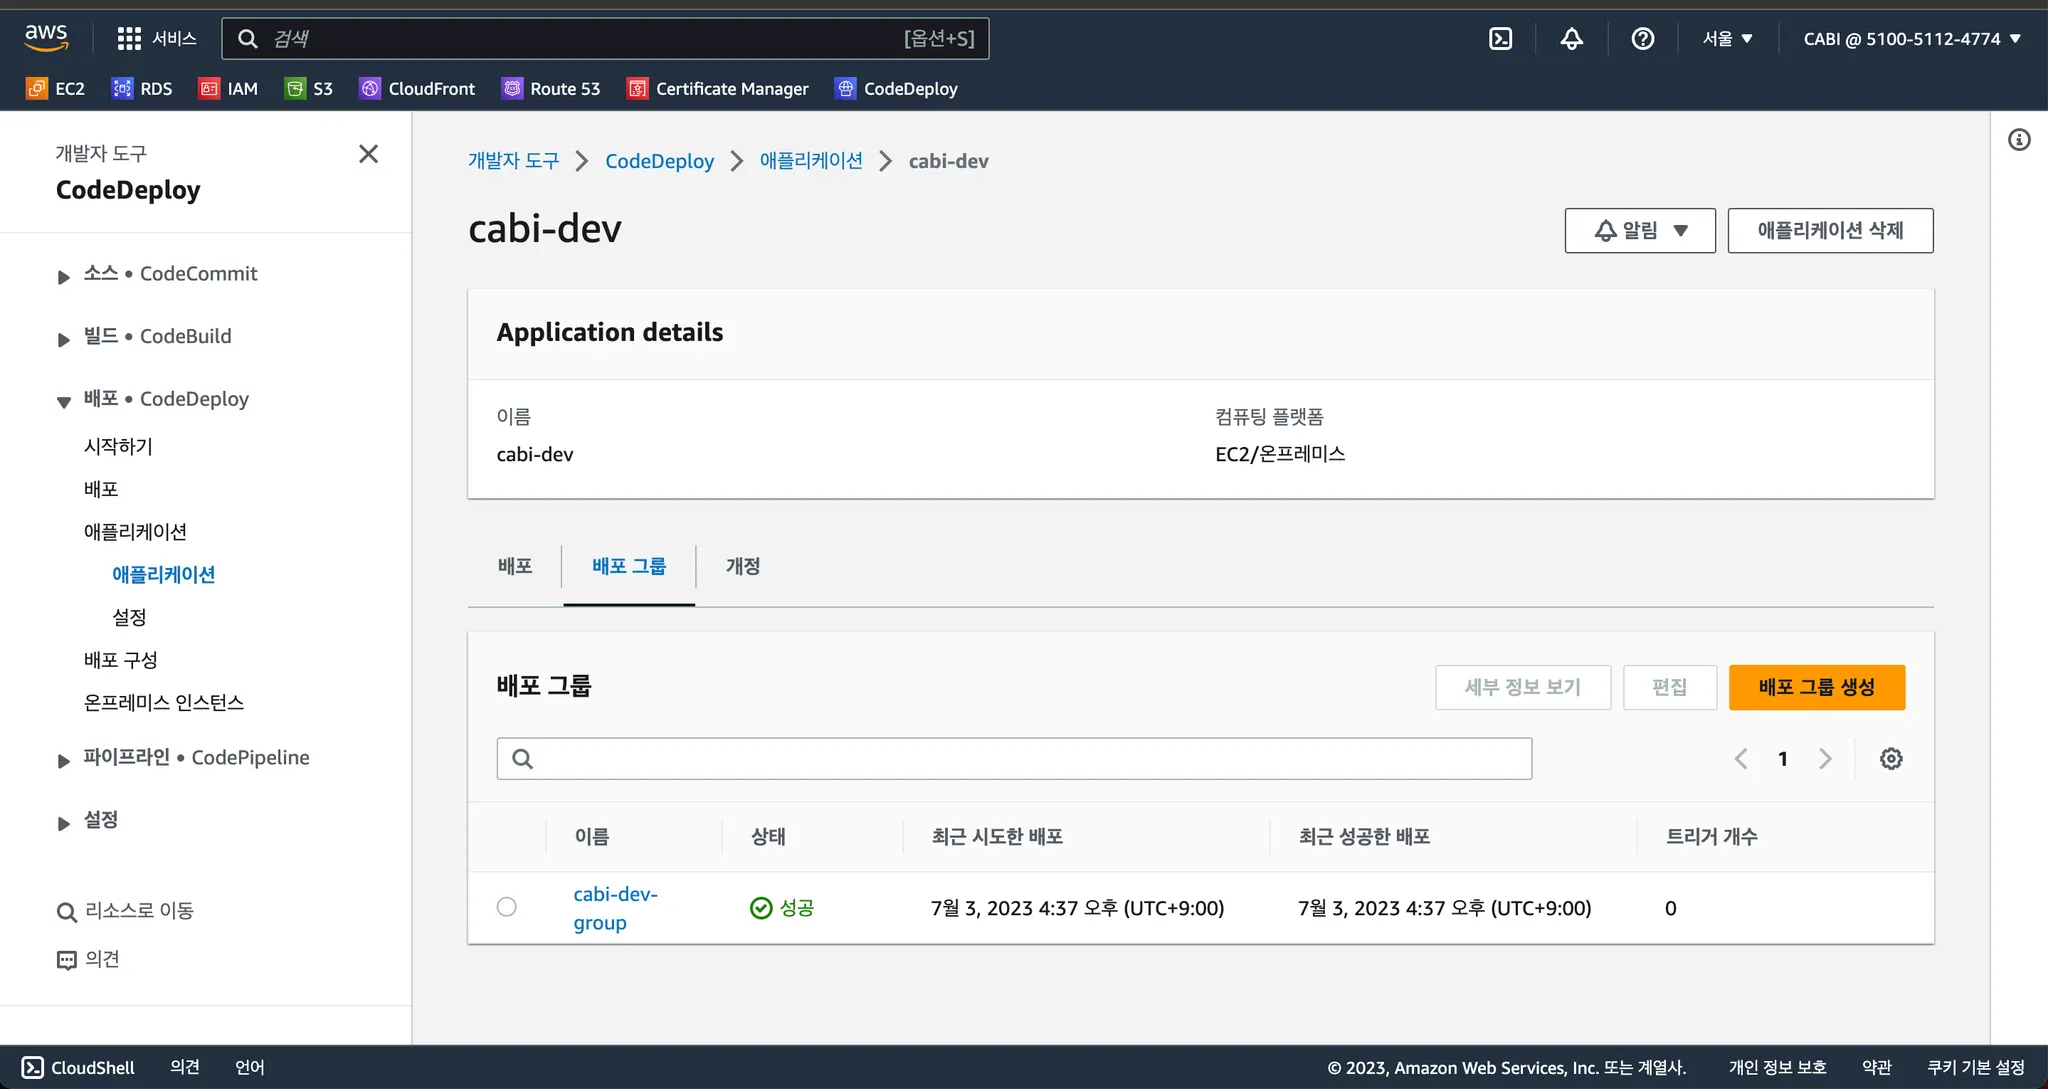This screenshot has width=2048, height=1089.
Task: Collapse the 배포 CodeDeploy section
Action: (x=64, y=401)
